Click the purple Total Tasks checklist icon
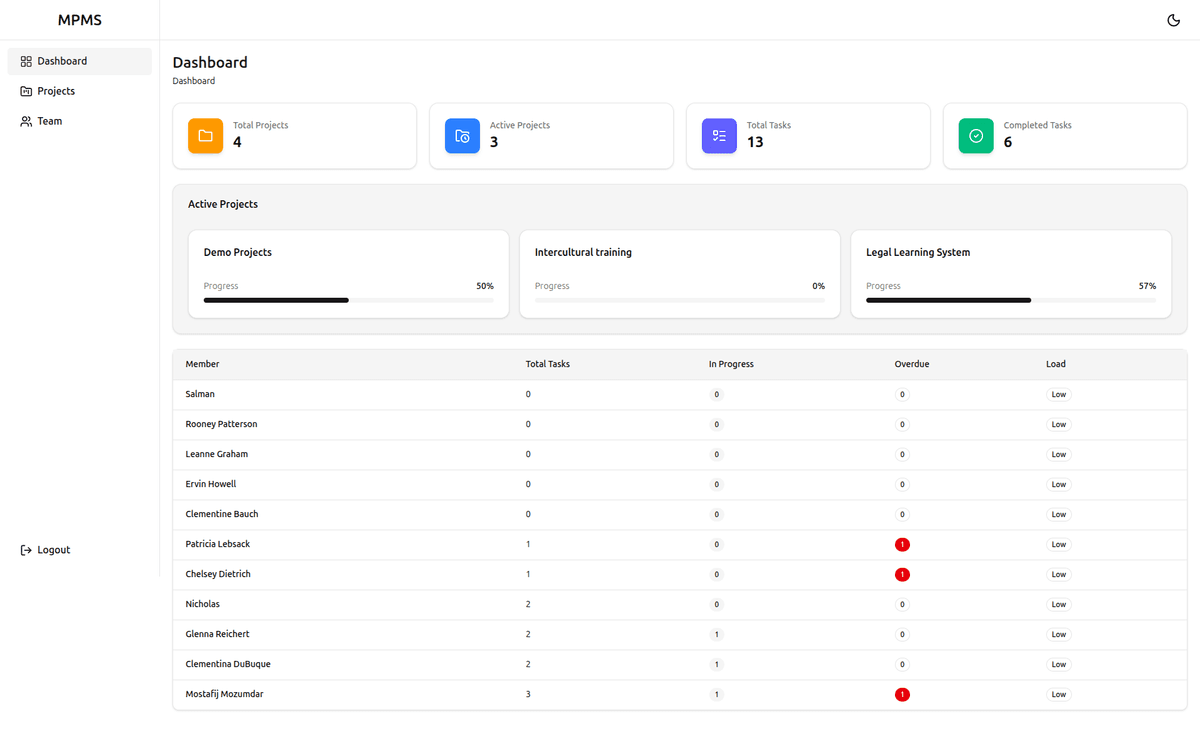 point(719,136)
